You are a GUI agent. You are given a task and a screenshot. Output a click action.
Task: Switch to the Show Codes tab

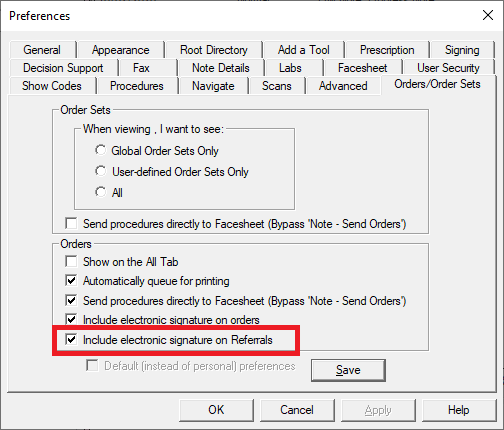tap(52, 86)
